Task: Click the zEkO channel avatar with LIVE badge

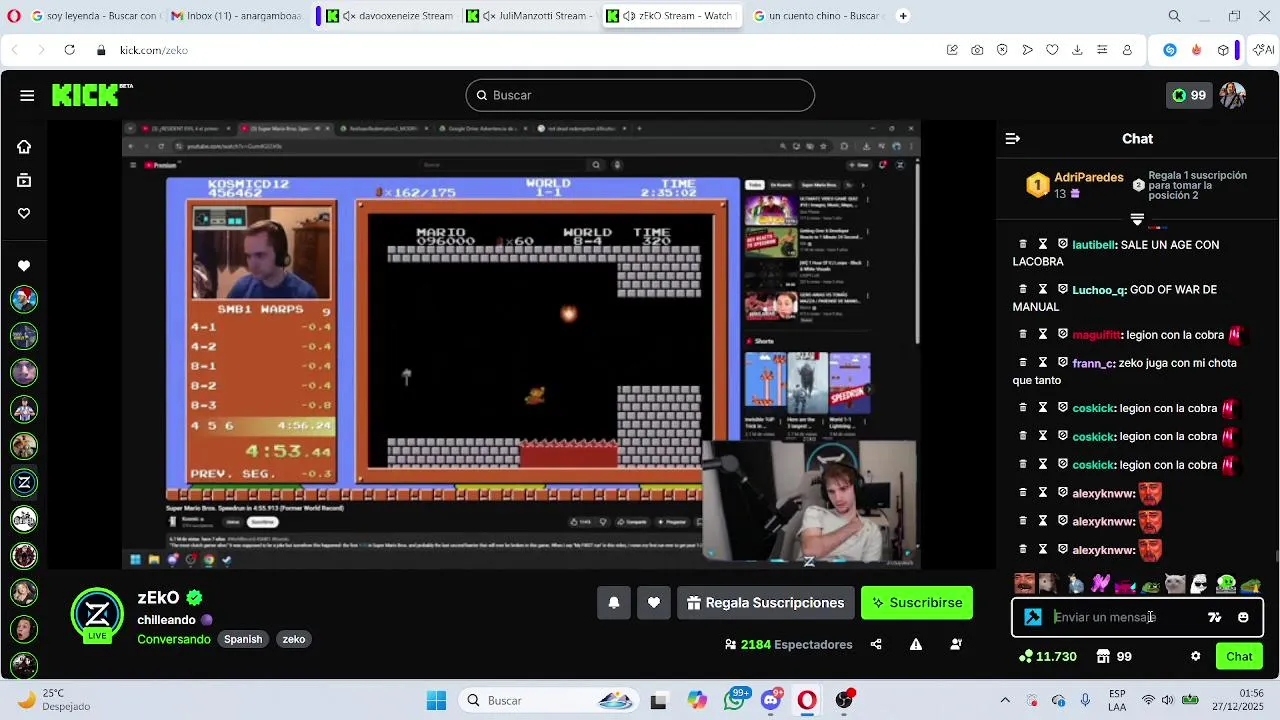Action: [x=97, y=614]
